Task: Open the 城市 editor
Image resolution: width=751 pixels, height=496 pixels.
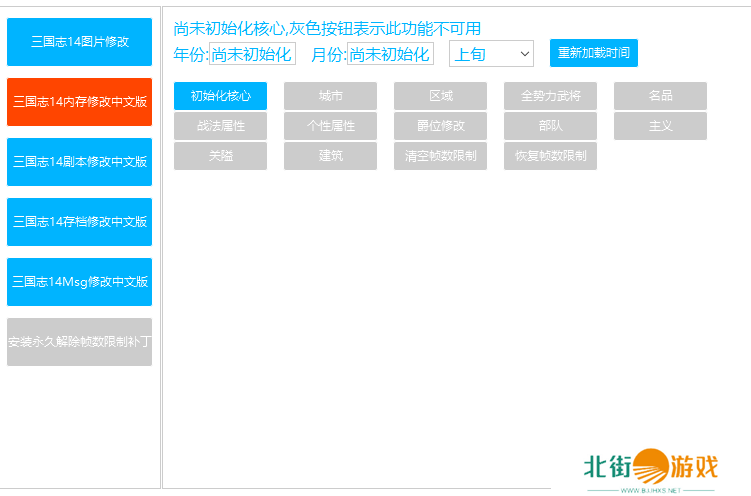Action: coord(330,96)
